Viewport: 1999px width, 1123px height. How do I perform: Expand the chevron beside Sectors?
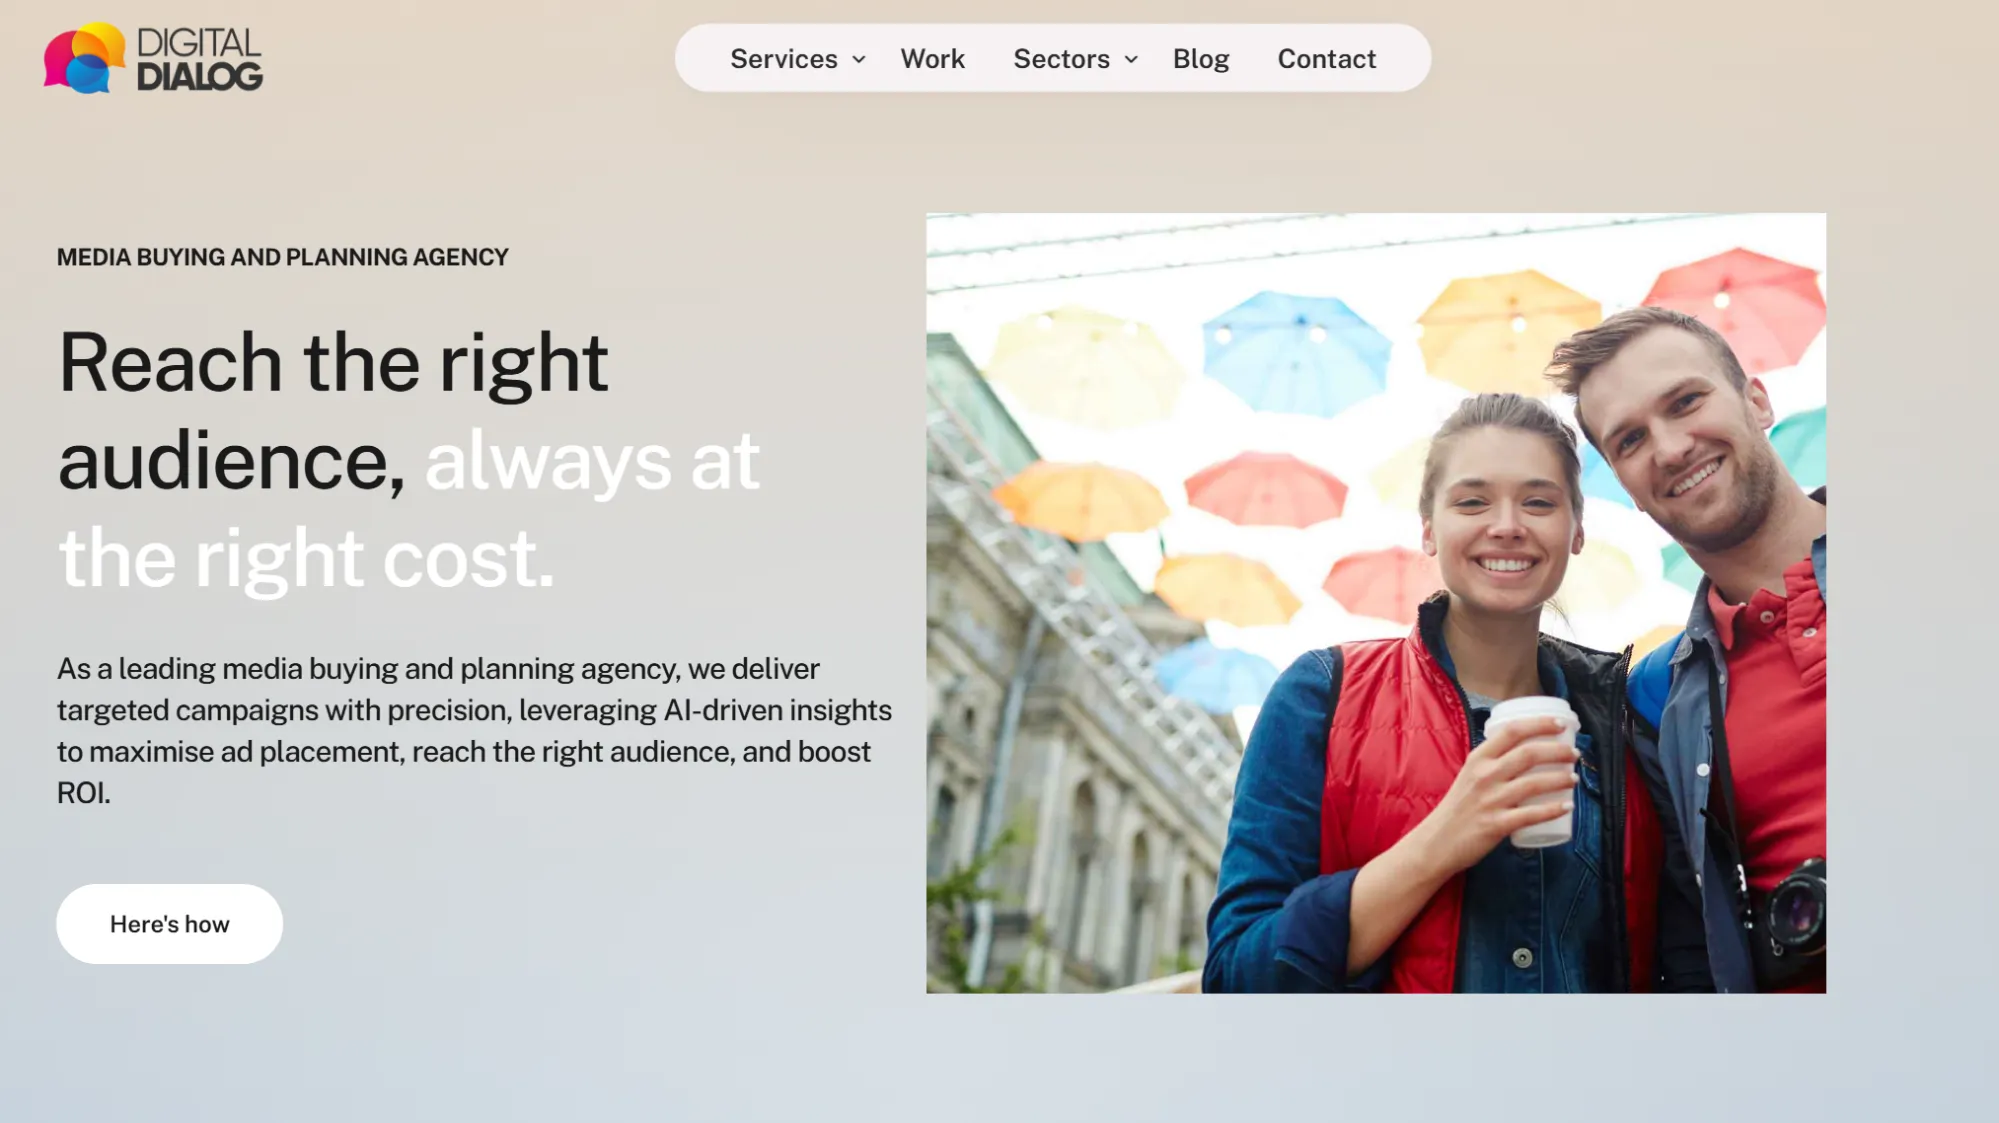(x=1131, y=60)
